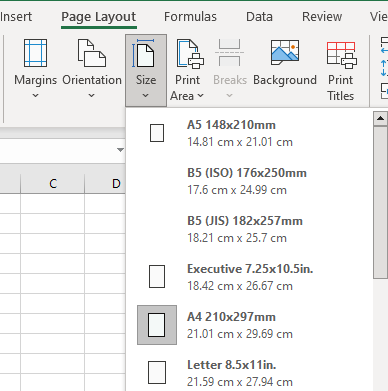Click the size list scroll-up arrow
388x391 pixels.
(381, 118)
